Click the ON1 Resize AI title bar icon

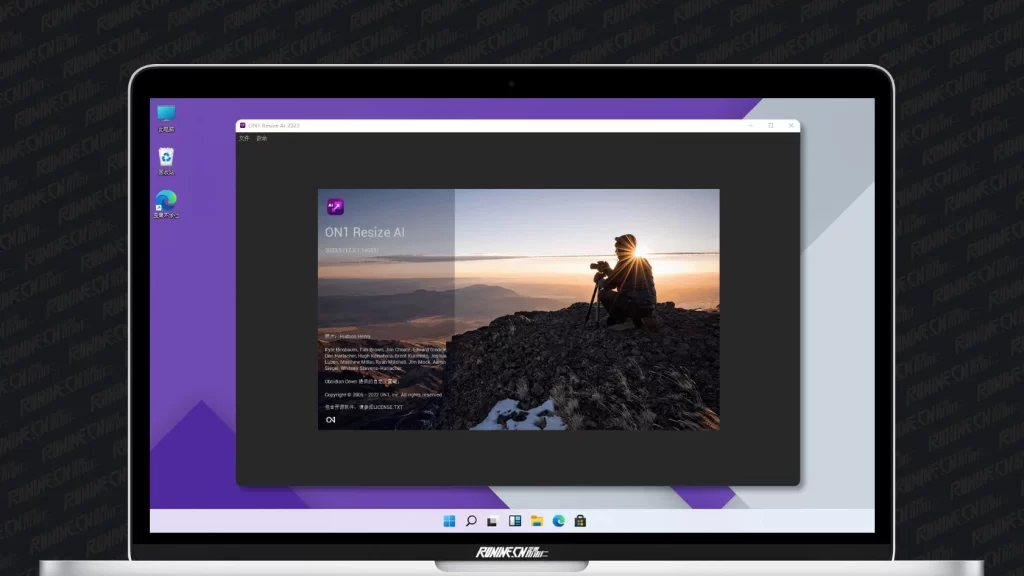tap(242, 125)
